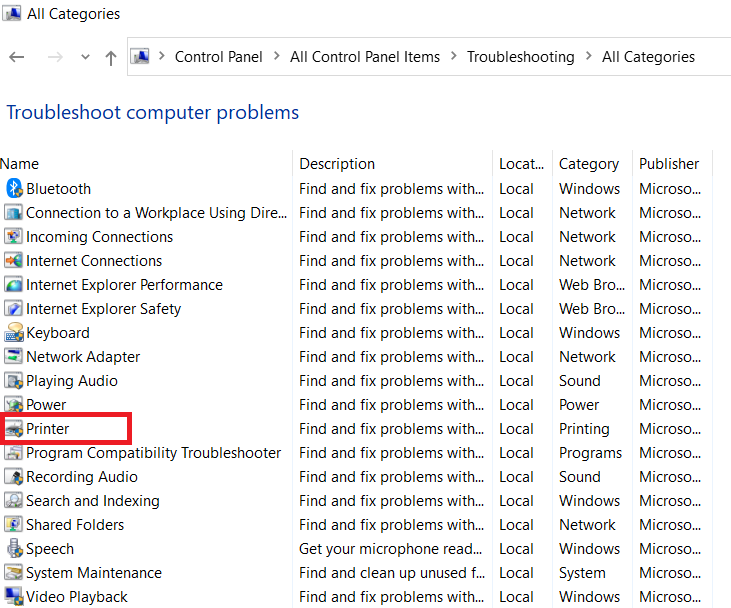Image resolution: width=731 pixels, height=608 pixels.
Task: Expand the chevron after Troubleshooting breadcrumb
Action: click(x=589, y=56)
